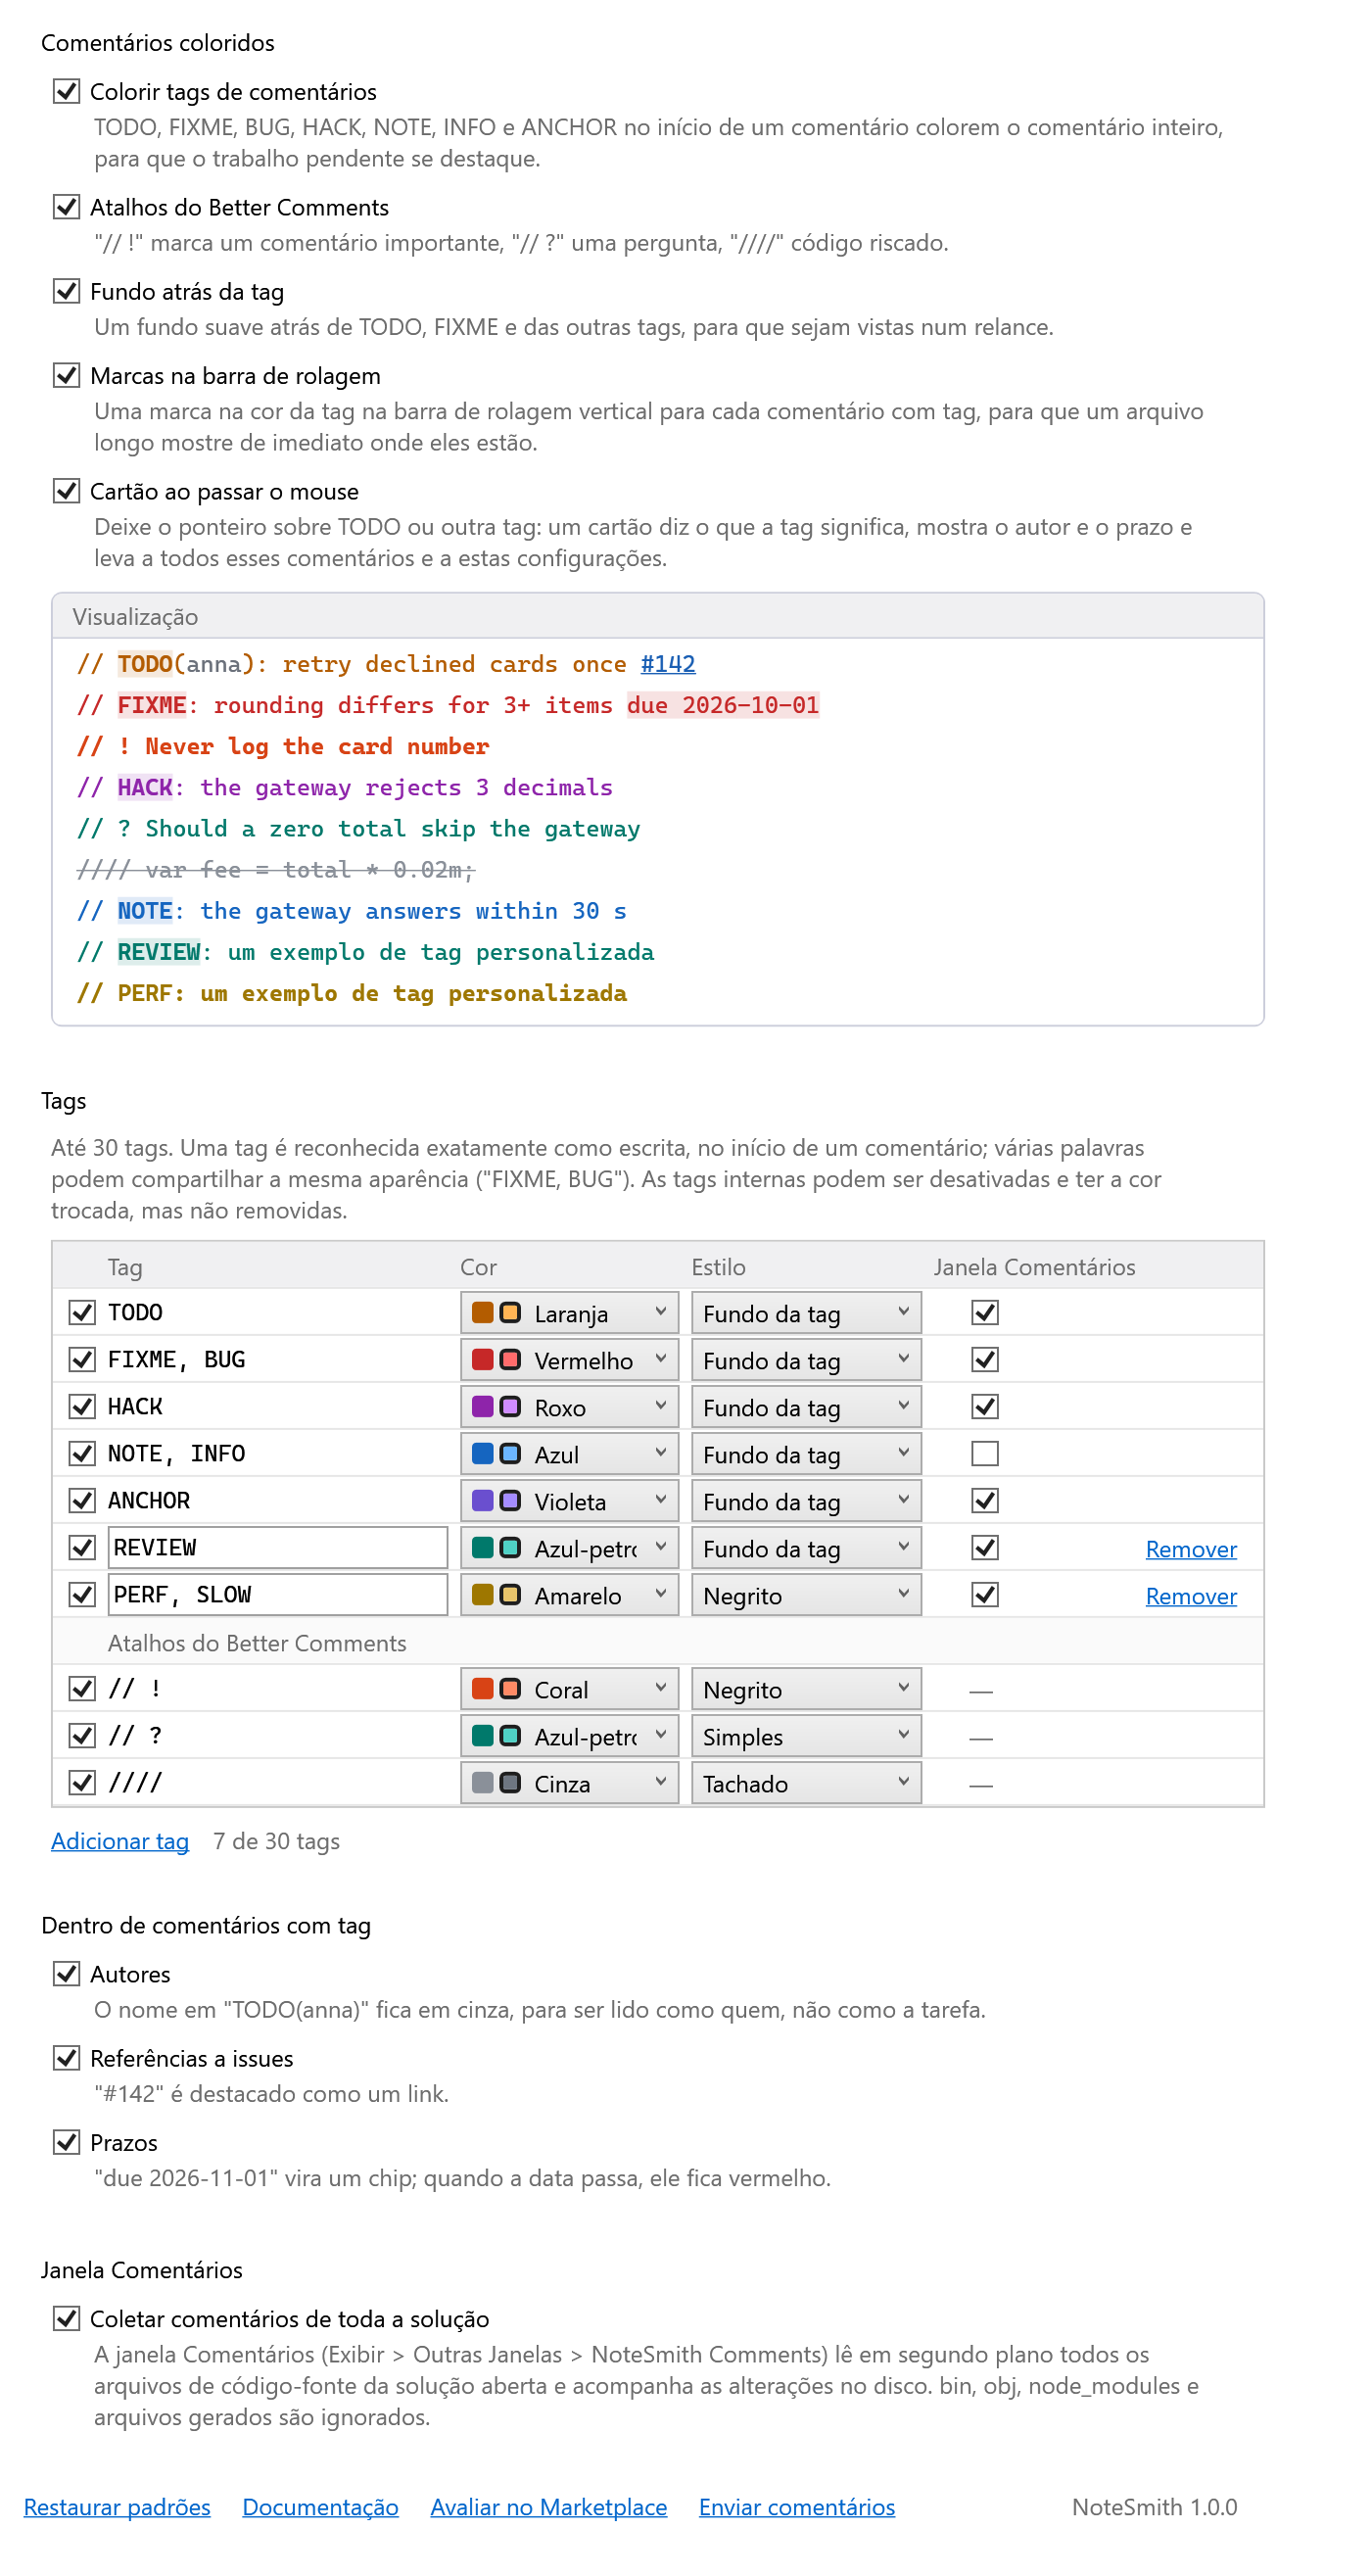Disable the Fundo atrás da tag option
Image resolution: width=1371 pixels, height=2576 pixels.
(66, 291)
